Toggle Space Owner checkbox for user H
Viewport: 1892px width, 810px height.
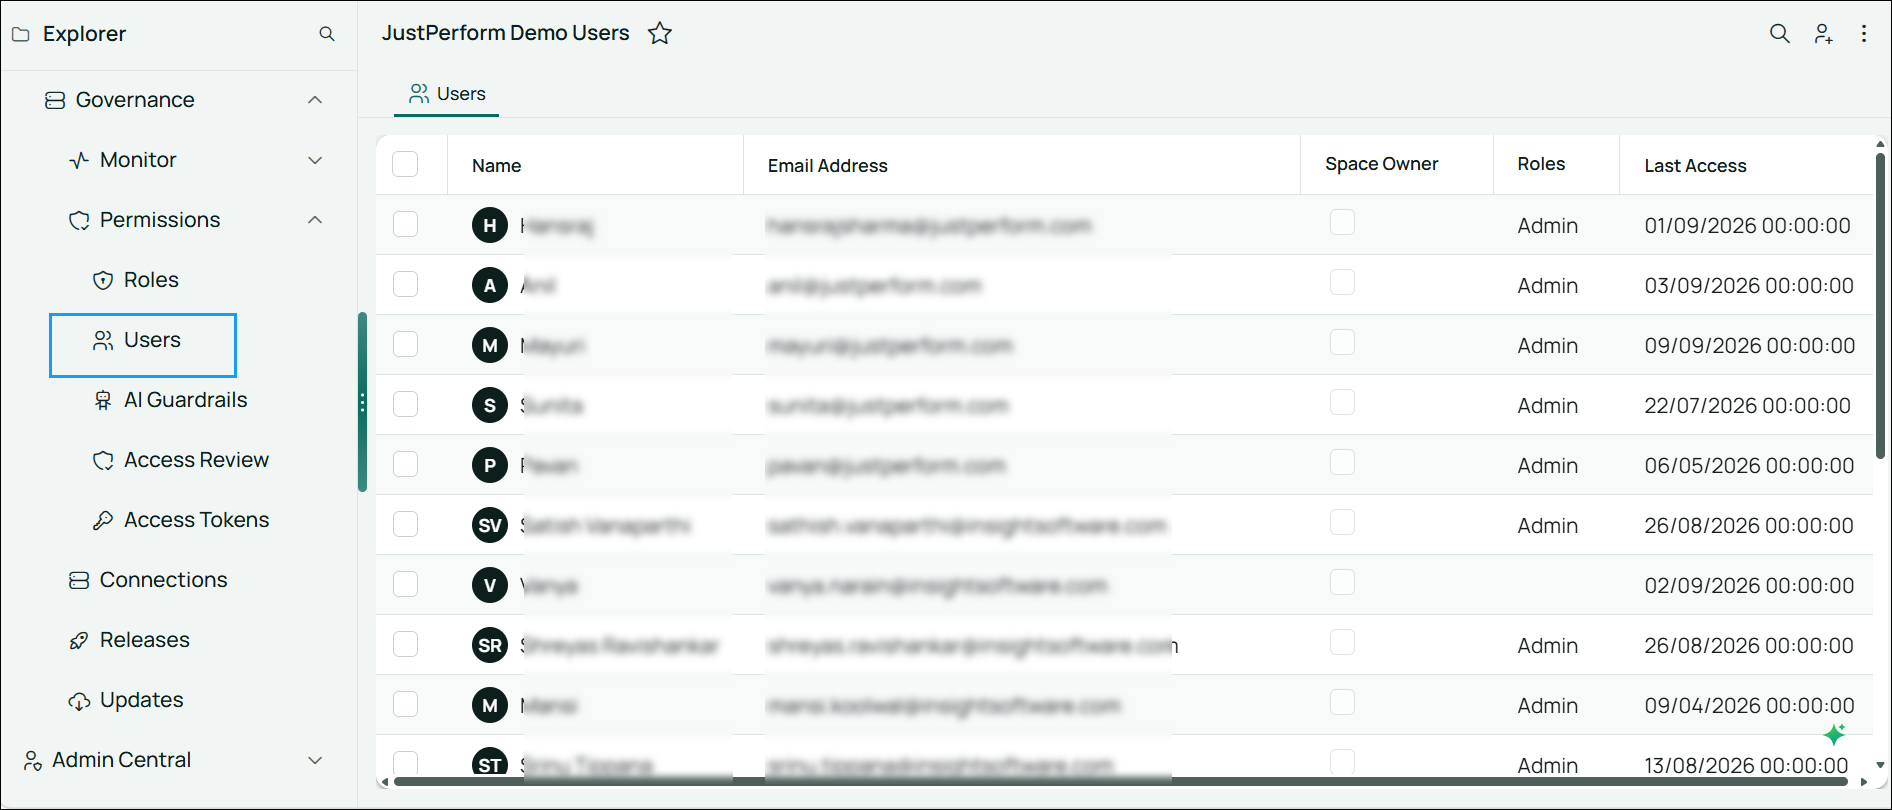[x=1342, y=222]
